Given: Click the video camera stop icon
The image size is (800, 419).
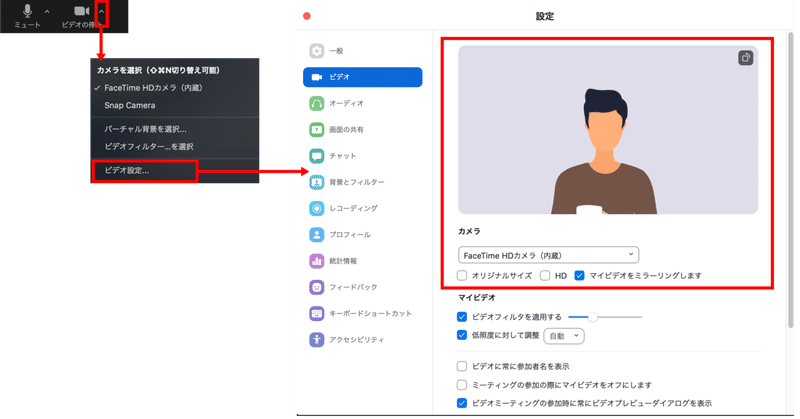Looking at the screenshot, I should pos(82,11).
